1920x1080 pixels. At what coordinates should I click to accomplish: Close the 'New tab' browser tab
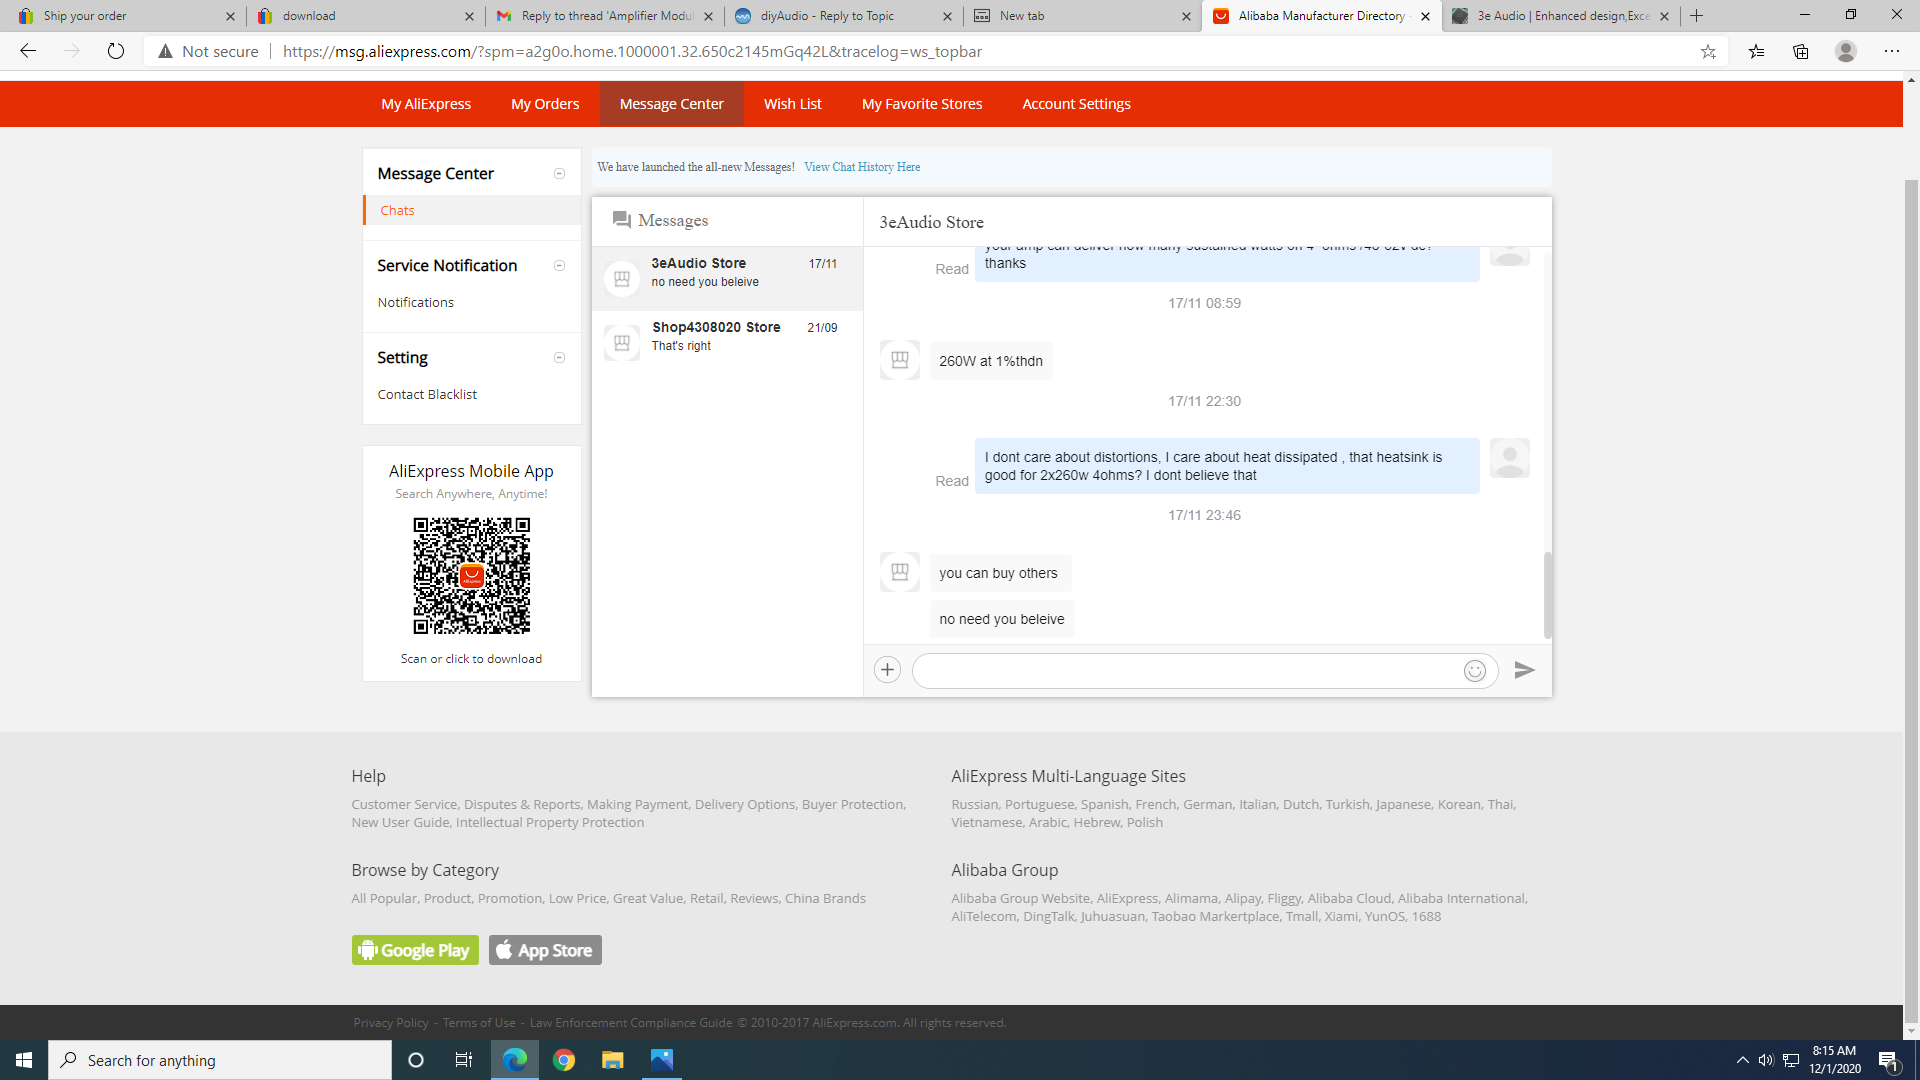pos(1186,16)
